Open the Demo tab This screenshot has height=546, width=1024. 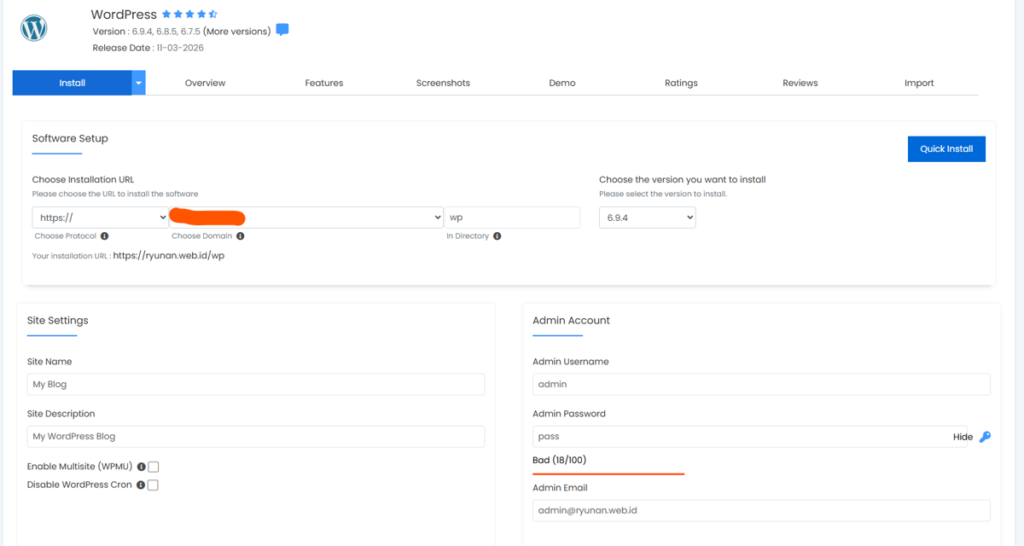[562, 83]
